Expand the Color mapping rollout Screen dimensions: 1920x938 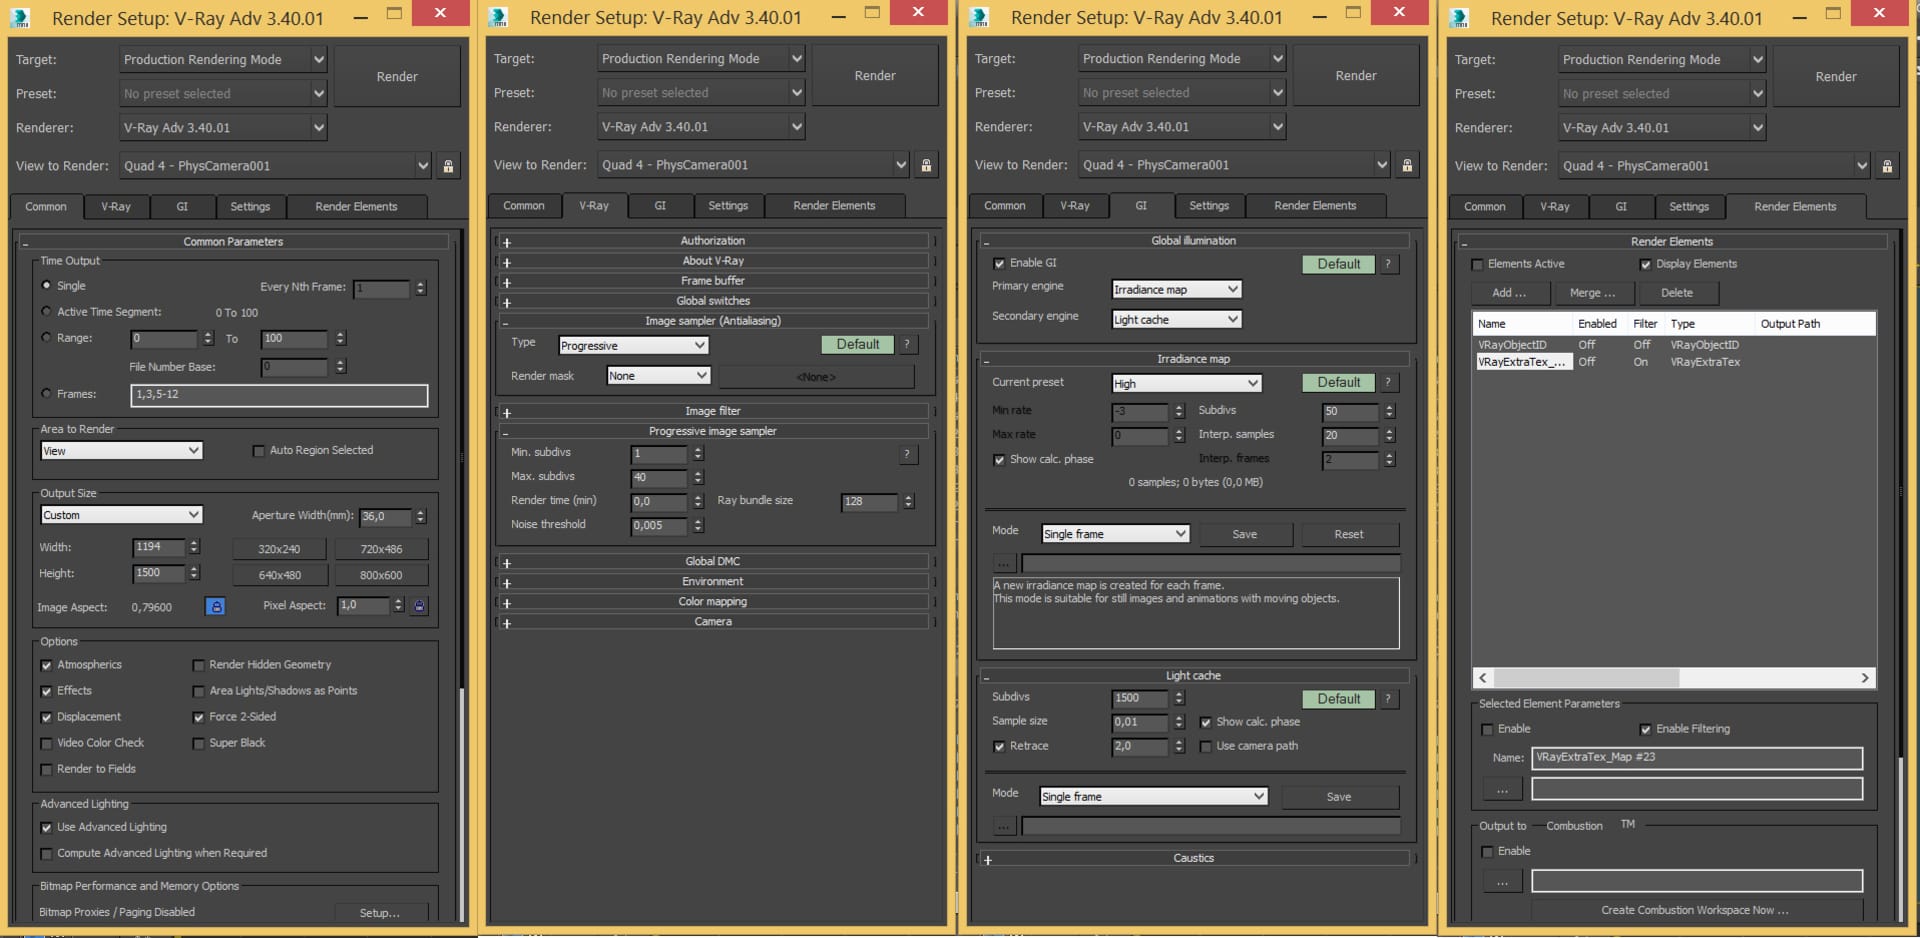(x=712, y=602)
